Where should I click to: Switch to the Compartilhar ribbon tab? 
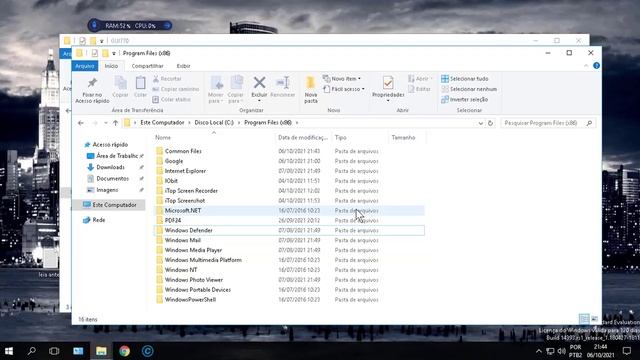147,66
